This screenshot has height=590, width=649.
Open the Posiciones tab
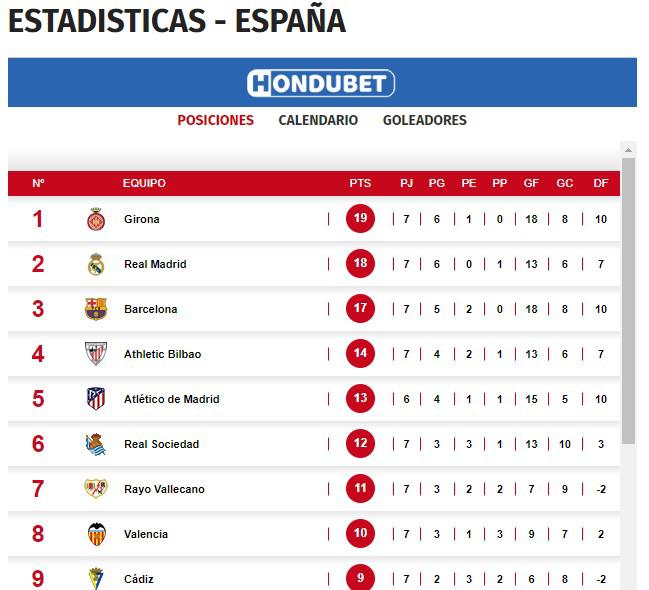pos(215,120)
